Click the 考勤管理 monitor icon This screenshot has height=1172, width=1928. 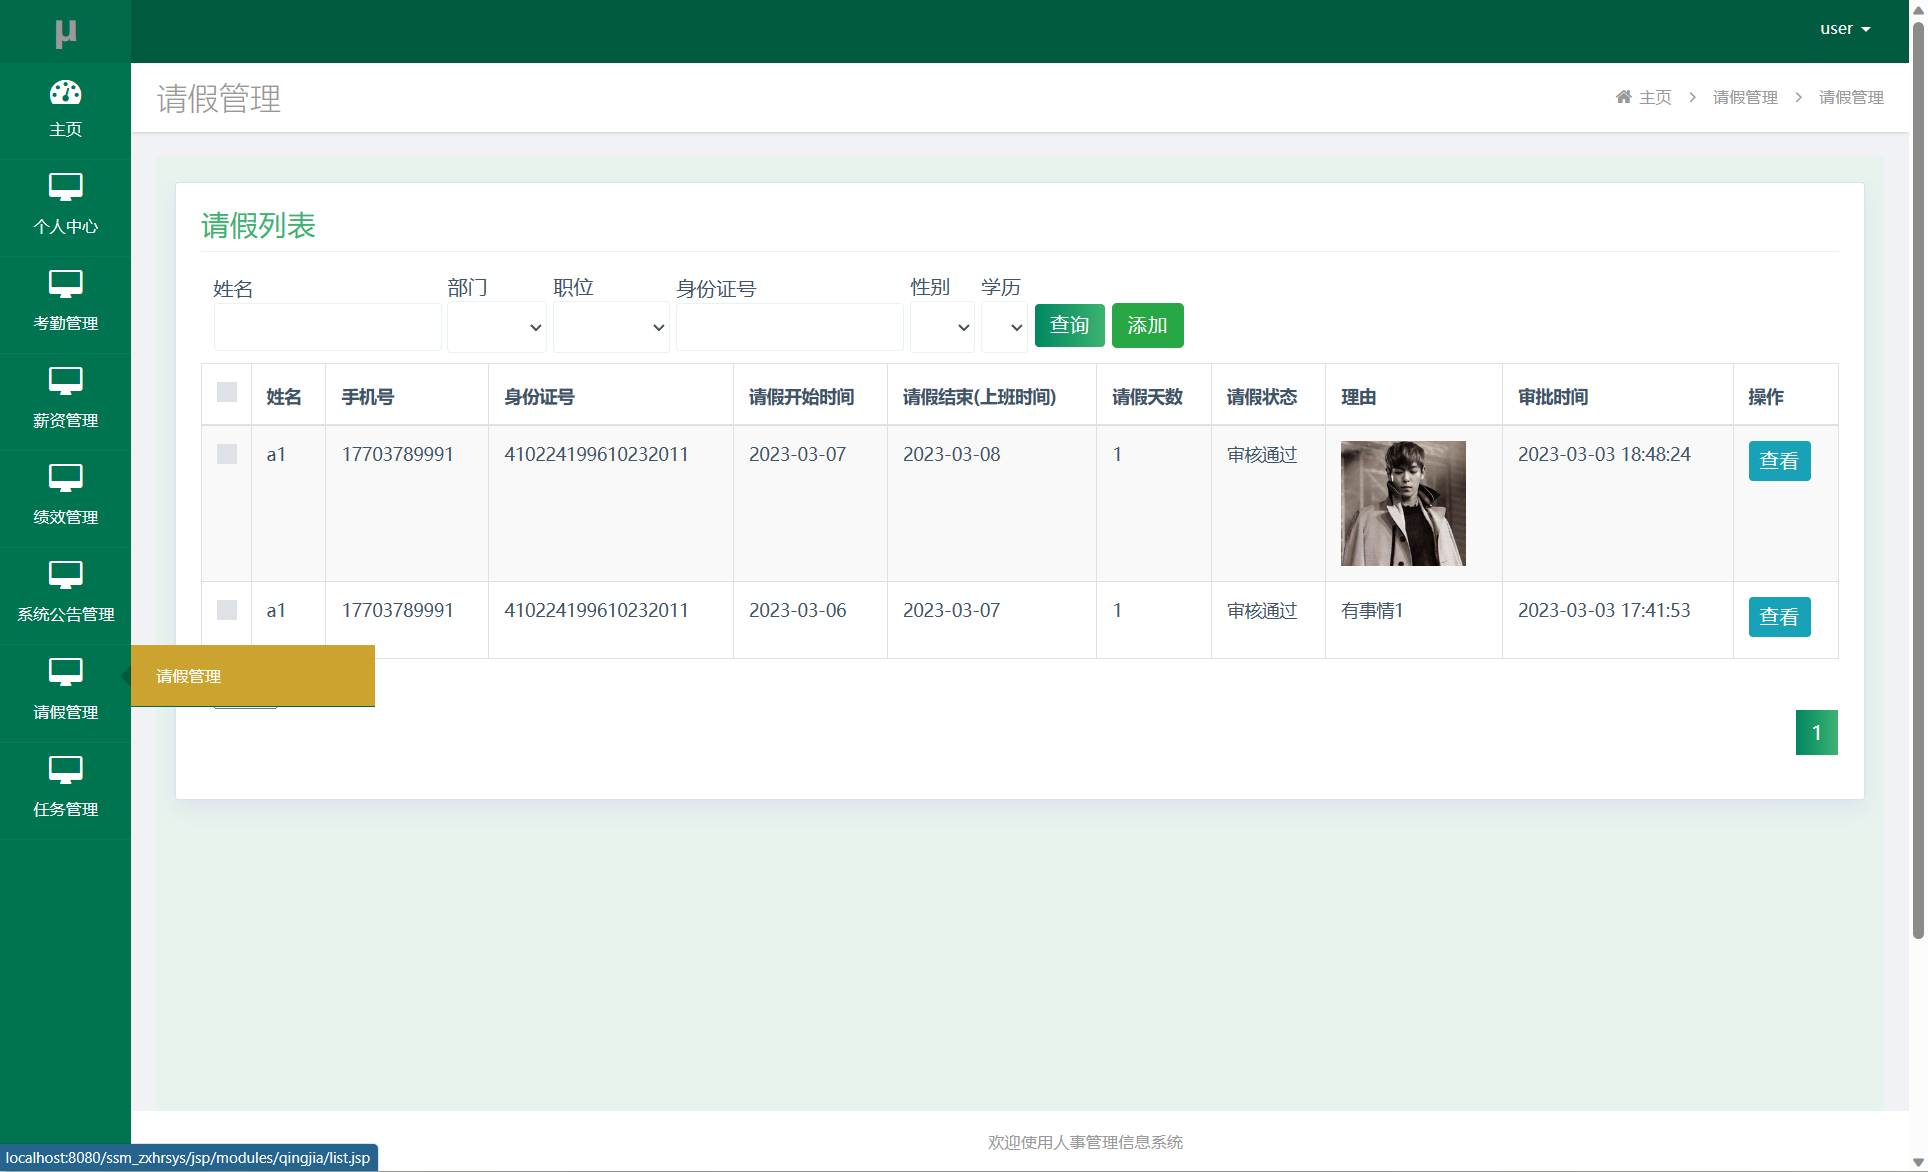tap(65, 284)
